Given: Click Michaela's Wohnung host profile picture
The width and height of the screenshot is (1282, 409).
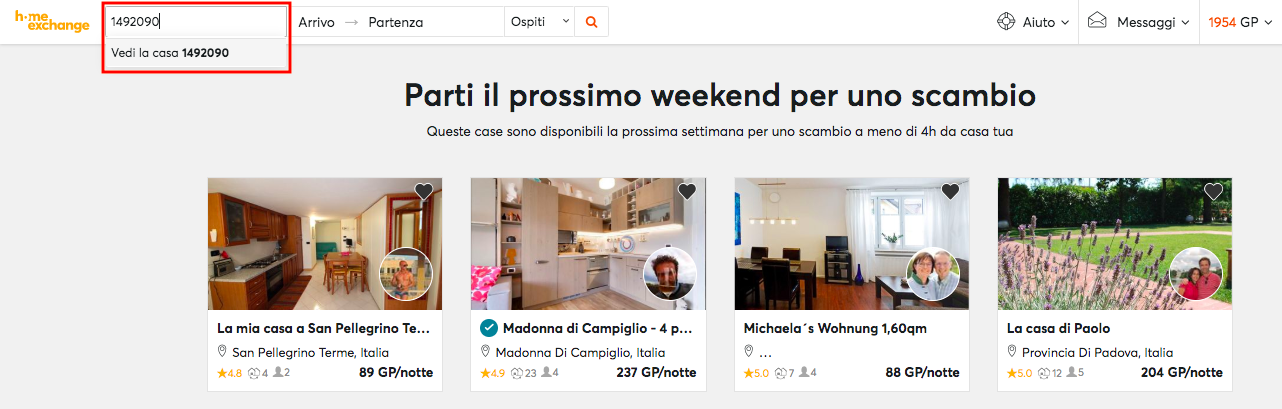Looking at the screenshot, I should click(932, 273).
